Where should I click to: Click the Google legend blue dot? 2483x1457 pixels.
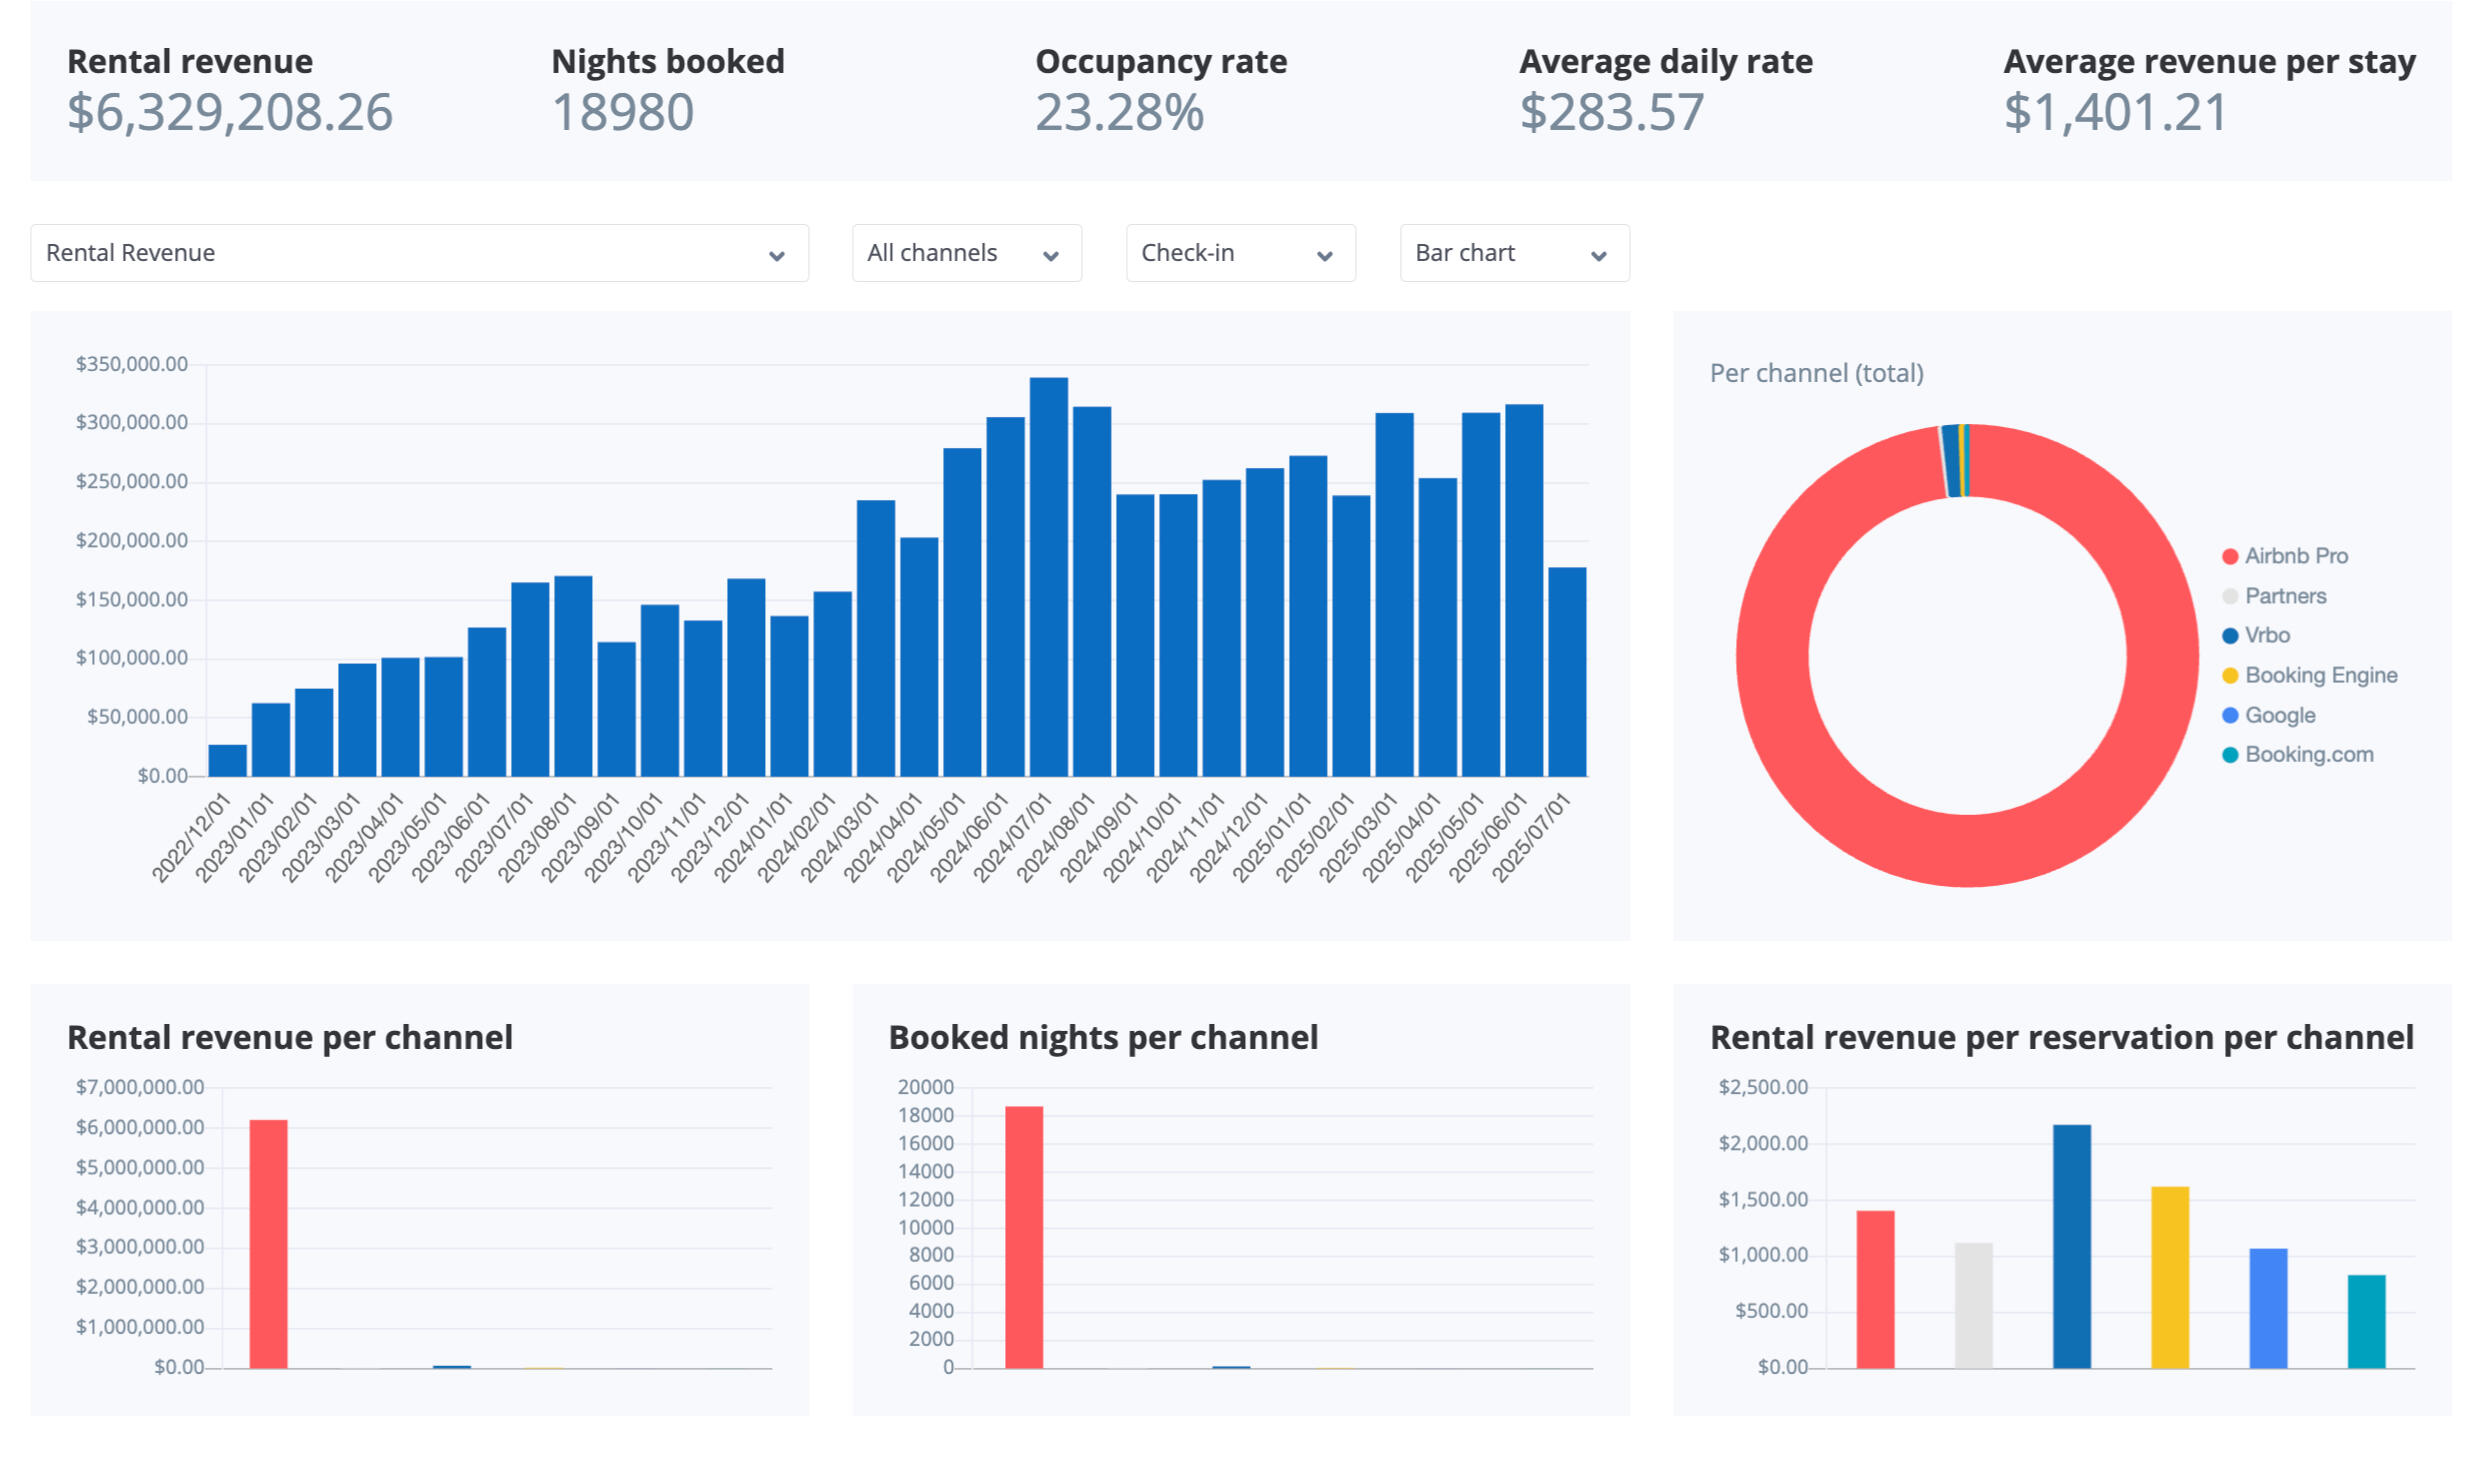click(2230, 716)
